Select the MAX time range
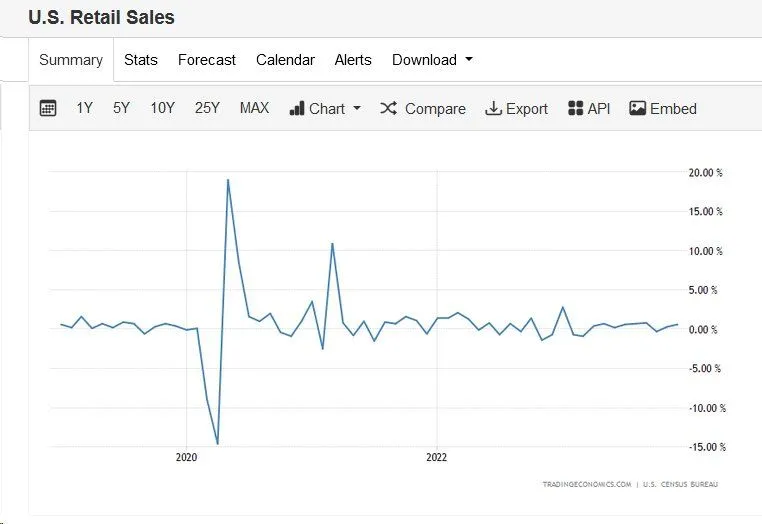The image size is (762, 524). [254, 108]
